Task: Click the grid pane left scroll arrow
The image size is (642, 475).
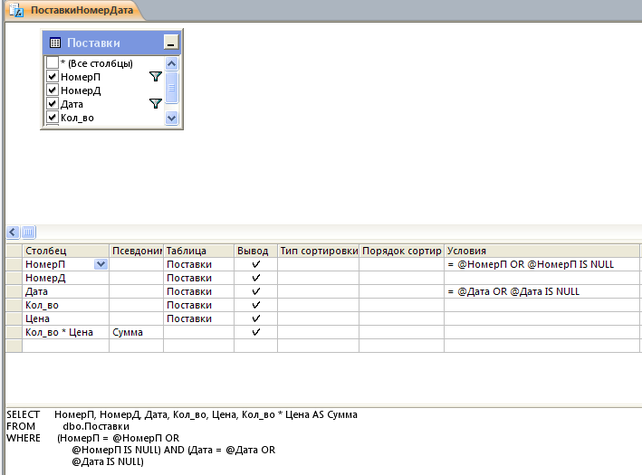Action: point(12,232)
